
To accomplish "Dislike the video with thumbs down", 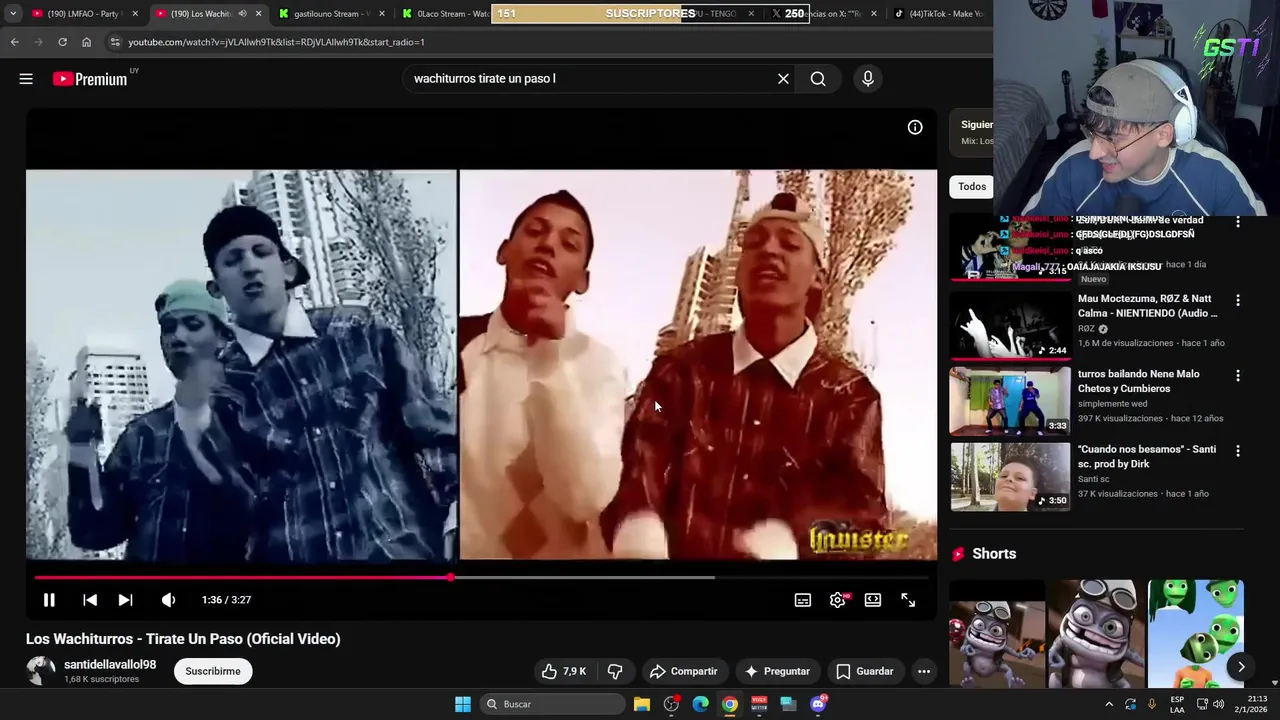I will (615, 671).
